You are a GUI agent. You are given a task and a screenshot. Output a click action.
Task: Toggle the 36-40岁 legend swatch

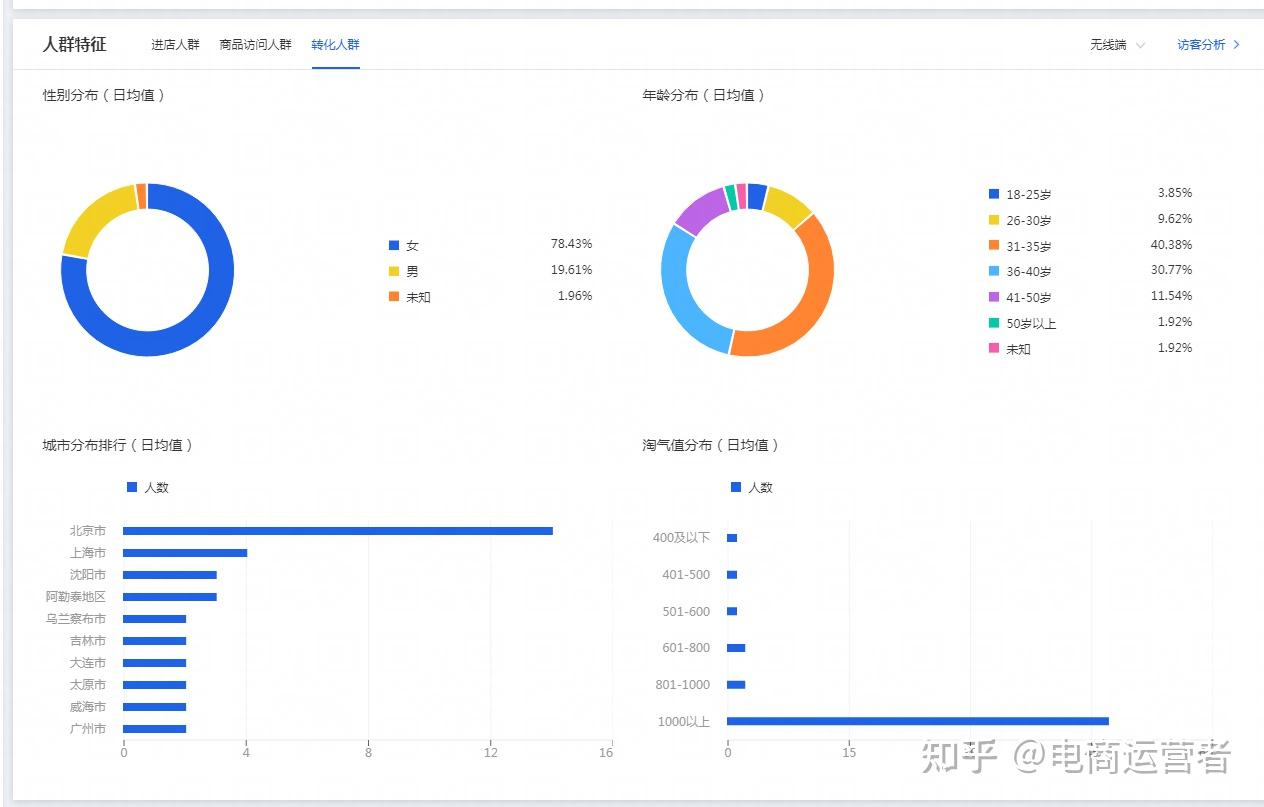pyautogui.click(x=993, y=271)
